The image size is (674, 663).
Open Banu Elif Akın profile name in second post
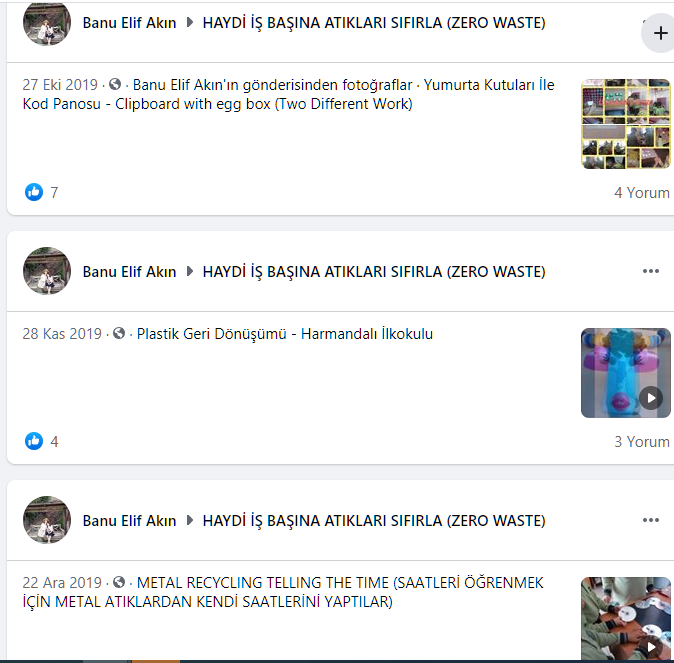129,272
